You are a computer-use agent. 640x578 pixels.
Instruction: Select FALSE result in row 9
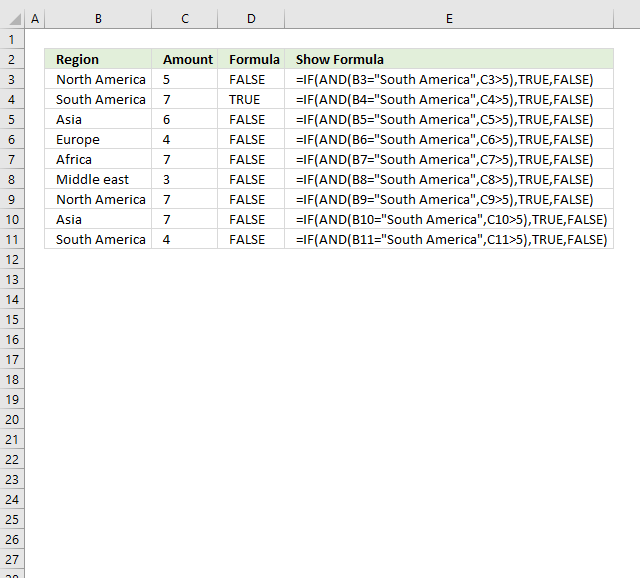(x=251, y=199)
